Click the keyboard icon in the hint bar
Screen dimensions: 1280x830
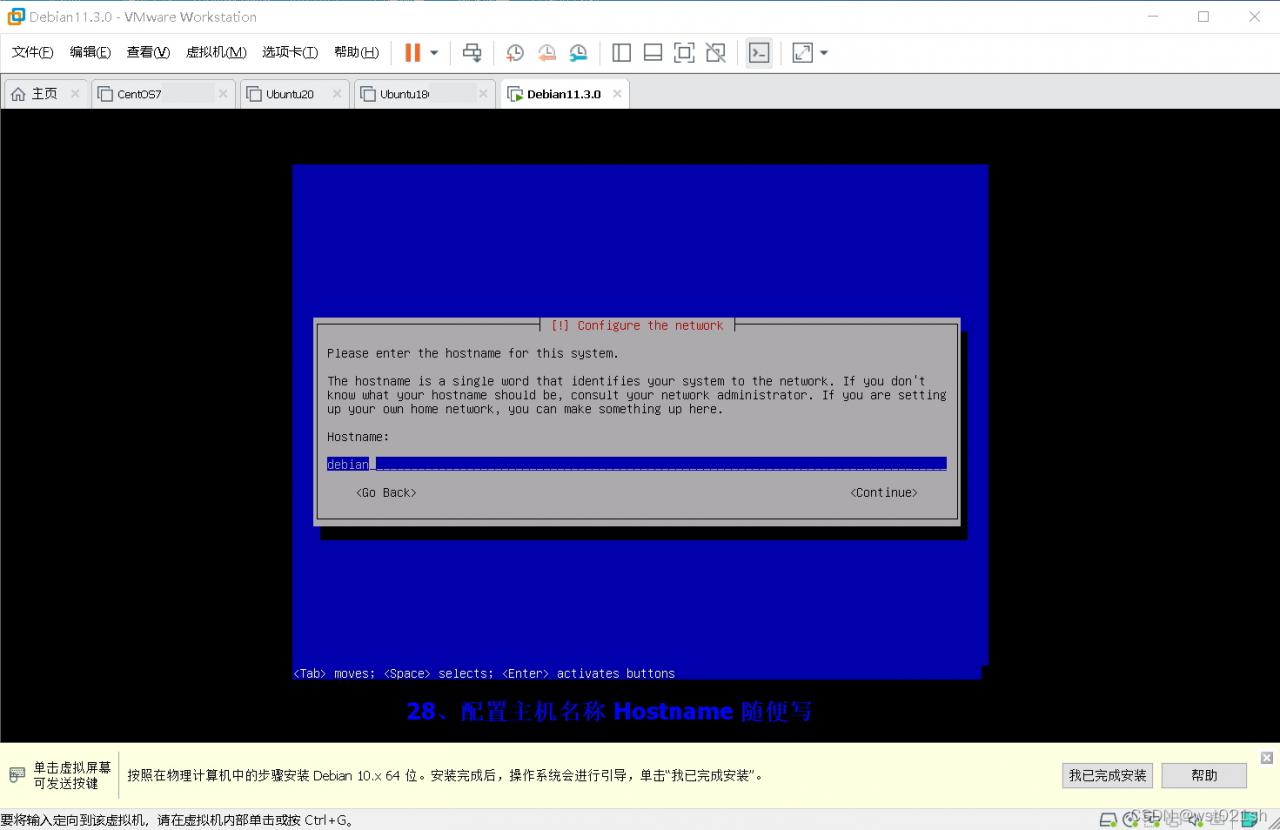pos(17,775)
